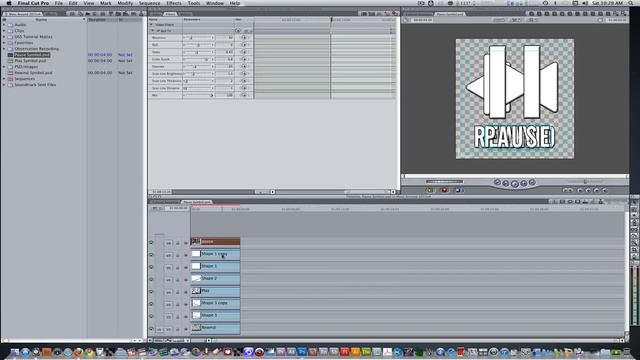This screenshot has height=360, width=640.
Task: Select the Selection arrow tool in tool palette
Action: tap(634, 203)
